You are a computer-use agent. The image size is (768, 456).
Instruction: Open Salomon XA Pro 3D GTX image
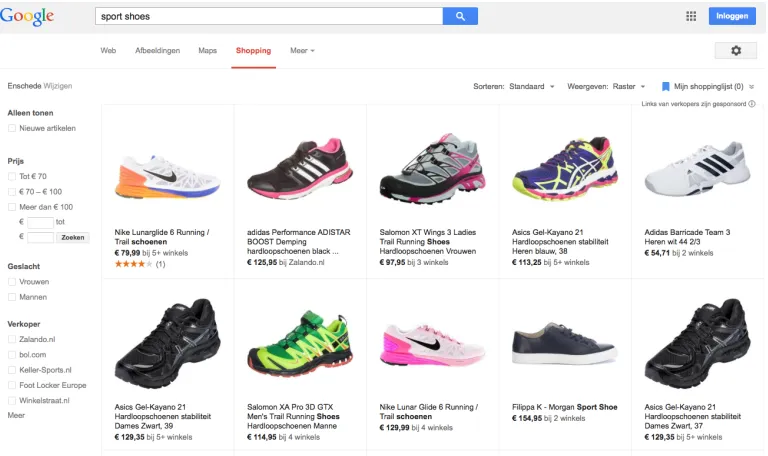tap(300, 343)
